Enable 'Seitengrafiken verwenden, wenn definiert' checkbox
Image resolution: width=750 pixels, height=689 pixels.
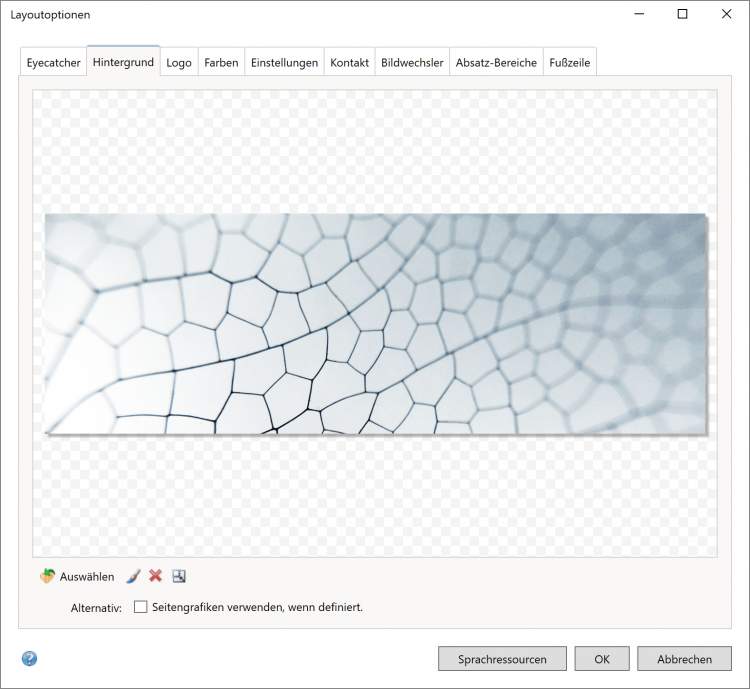click(141, 607)
